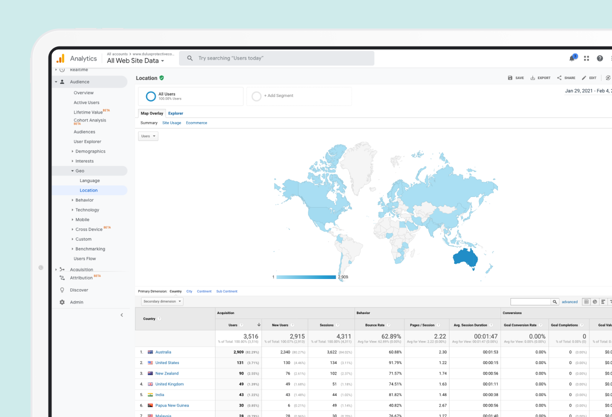612x417 pixels.
Task: Open the All Web Site Data dropdown
Action: click(x=136, y=61)
